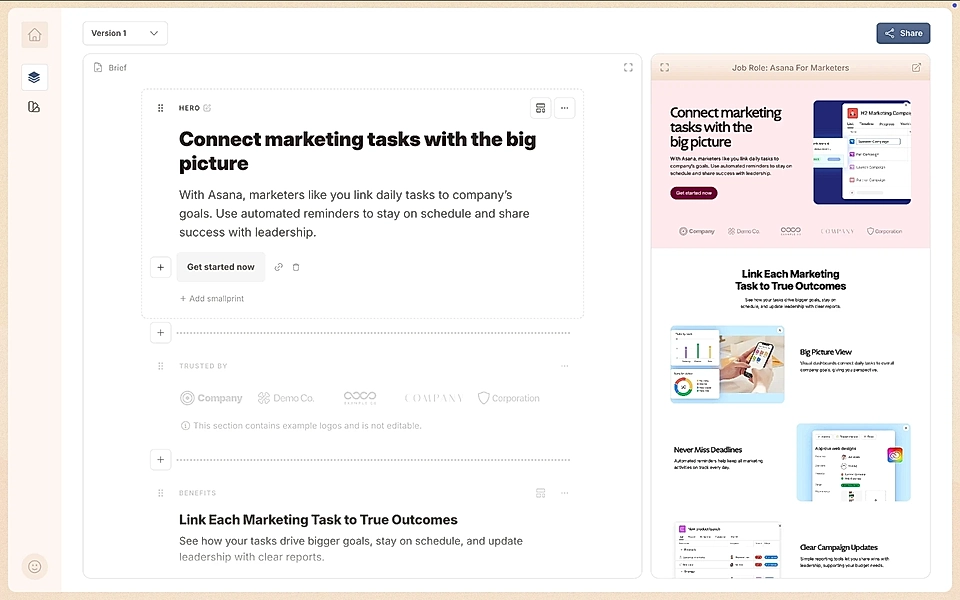The width and height of the screenshot is (960, 600).
Task: Open the home icon in the left sidebar
Action: coord(34,34)
